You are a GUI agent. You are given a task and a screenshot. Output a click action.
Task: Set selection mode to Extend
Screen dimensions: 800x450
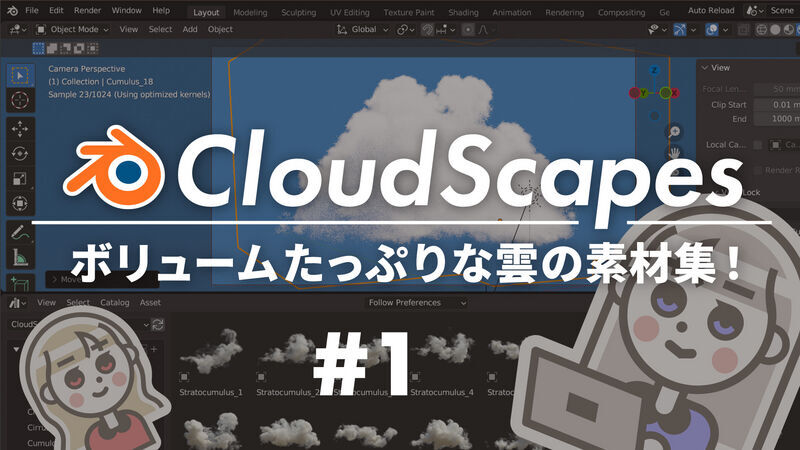52,48
